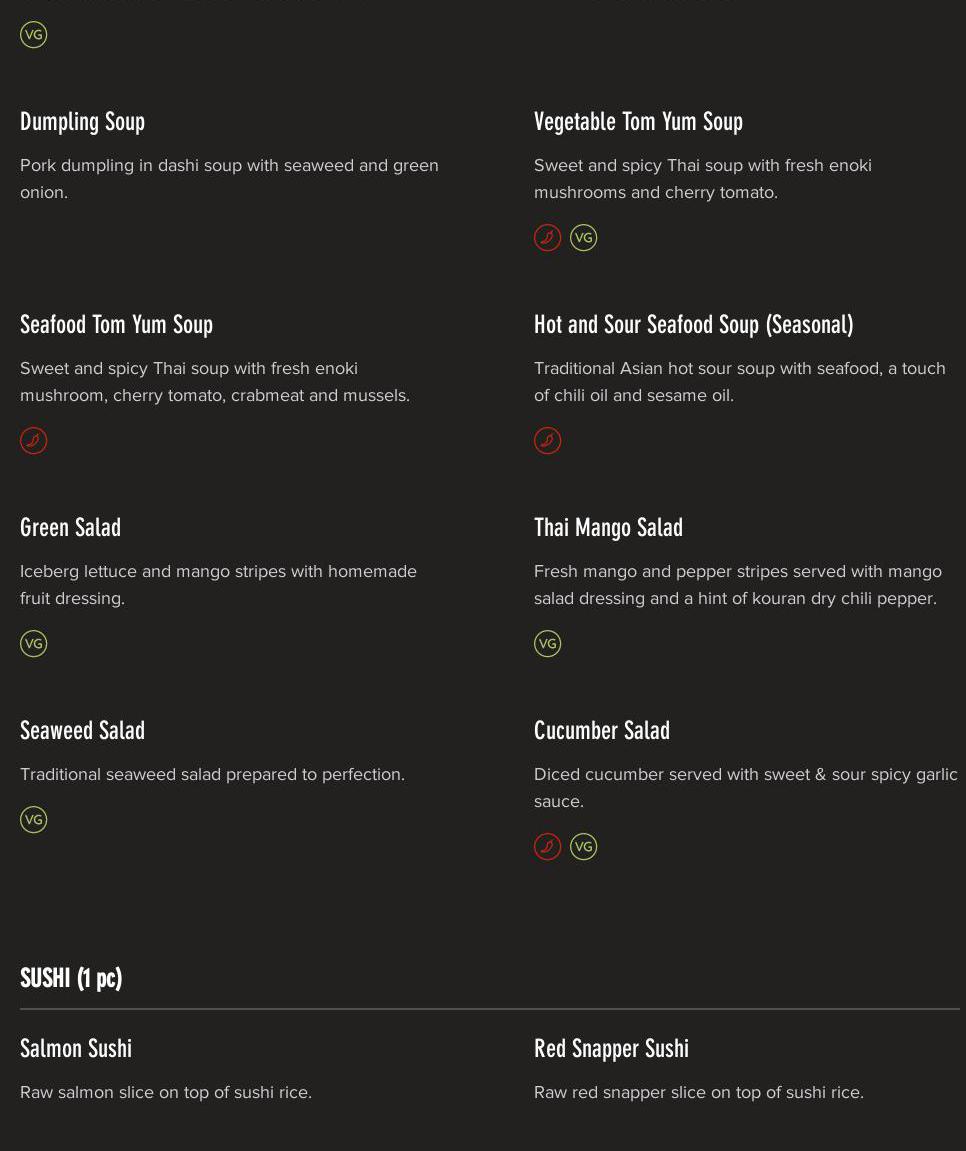
Task: Select the Red Snapper Sushi title
Action: [611, 1049]
